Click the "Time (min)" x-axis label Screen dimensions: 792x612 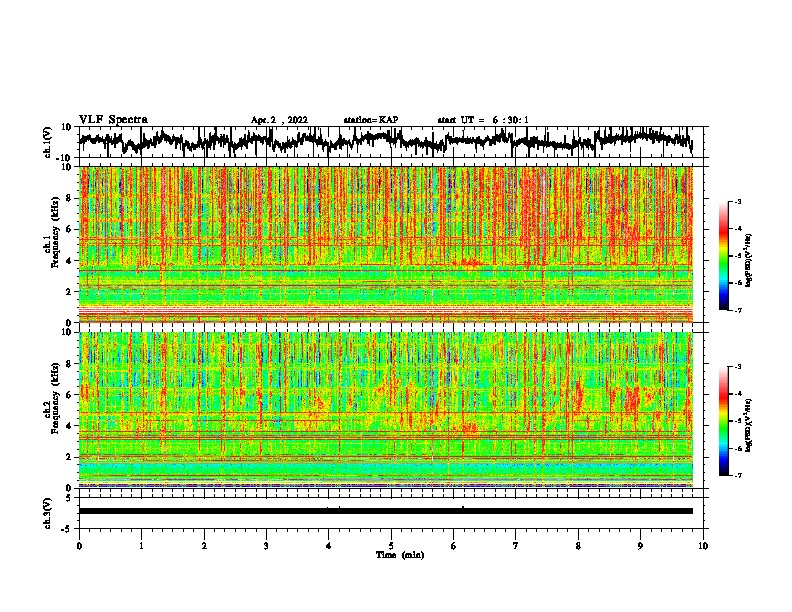[400, 555]
